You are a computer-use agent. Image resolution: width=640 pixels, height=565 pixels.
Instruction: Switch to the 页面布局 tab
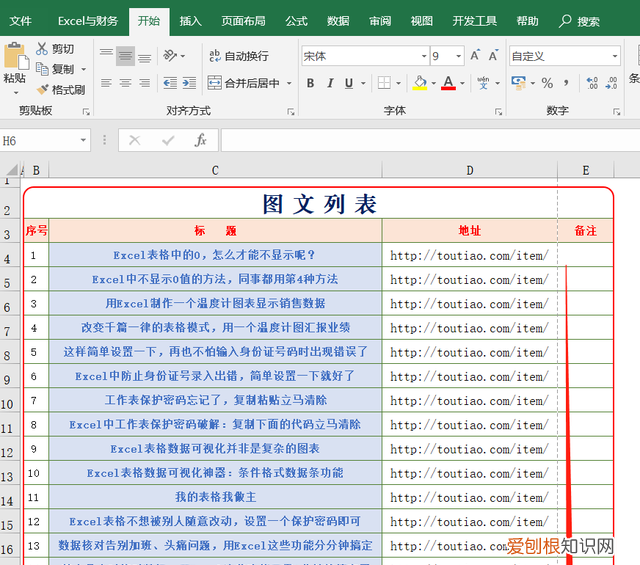(243, 21)
